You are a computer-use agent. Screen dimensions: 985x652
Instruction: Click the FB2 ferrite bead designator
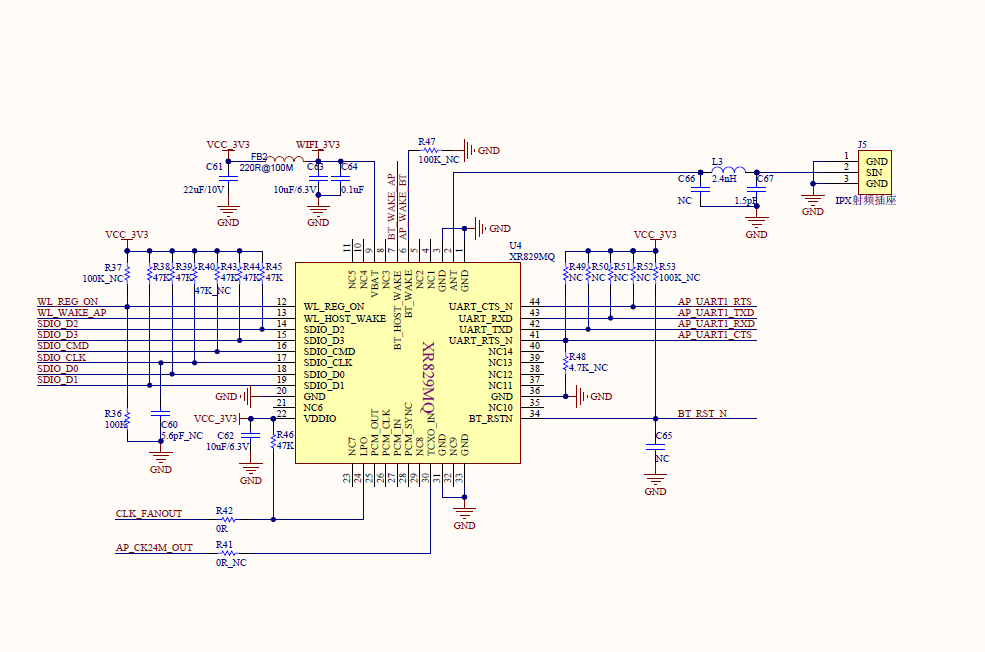[259, 156]
